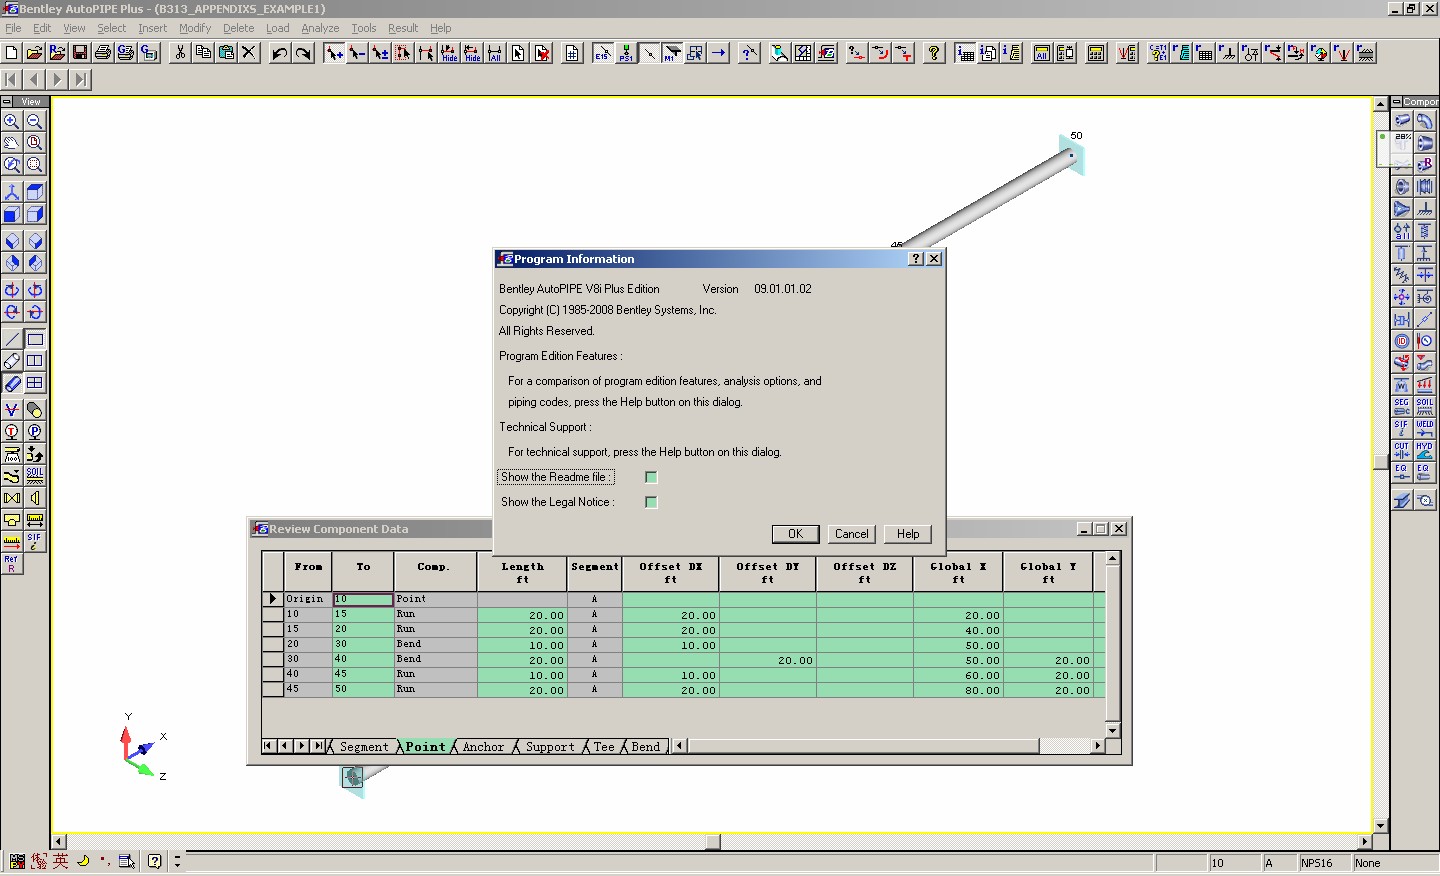This screenshot has height=876, width=1440.
Task: Click the Zoom Out magnifier icon
Action: pos(35,121)
